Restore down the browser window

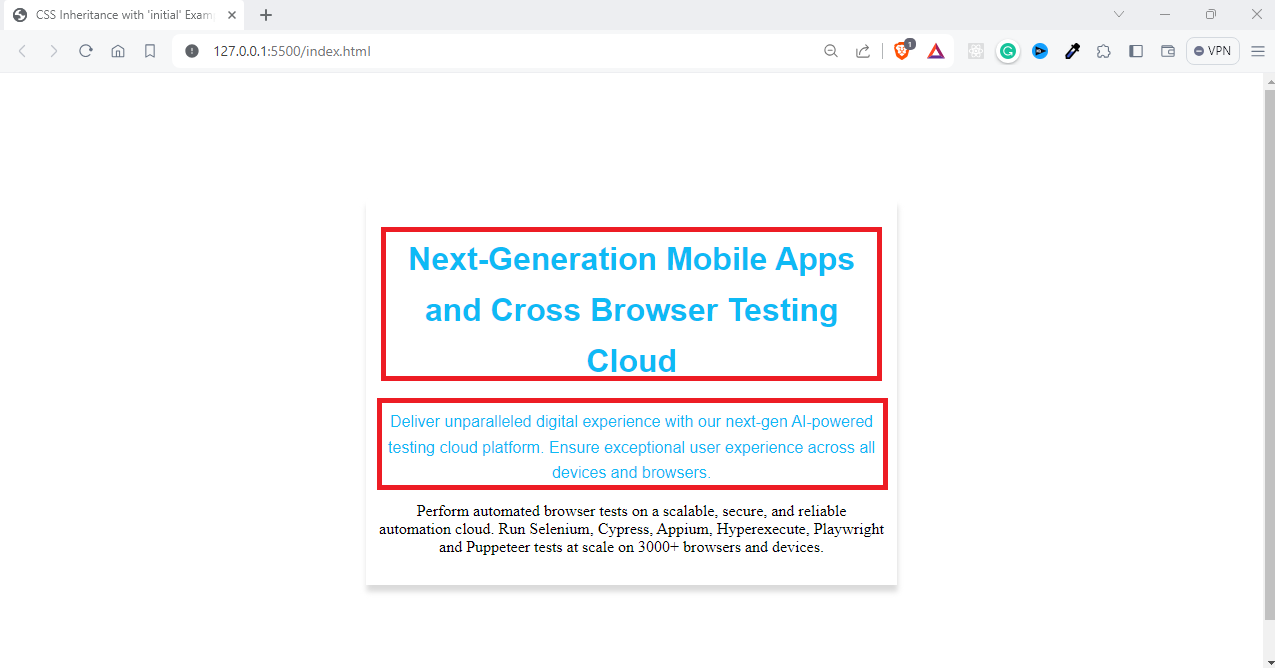click(x=1211, y=14)
